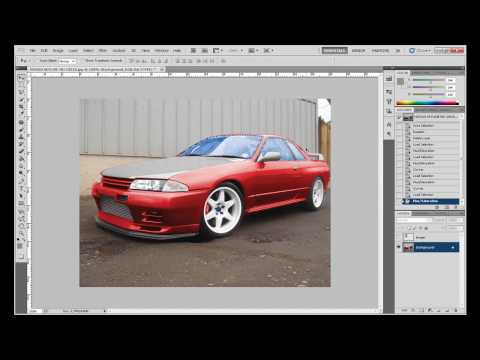480x360 pixels.
Task: Switch to the Painting workspace
Action: tap(380, 51)
